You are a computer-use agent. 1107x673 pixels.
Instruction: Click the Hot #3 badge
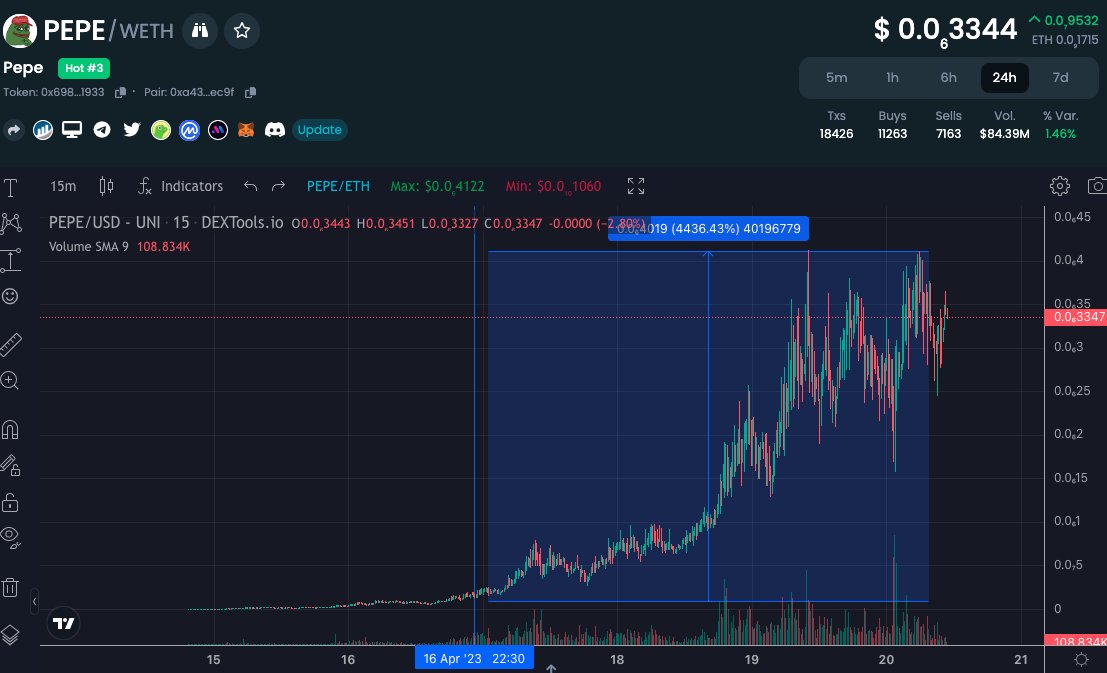pos(84,69)
